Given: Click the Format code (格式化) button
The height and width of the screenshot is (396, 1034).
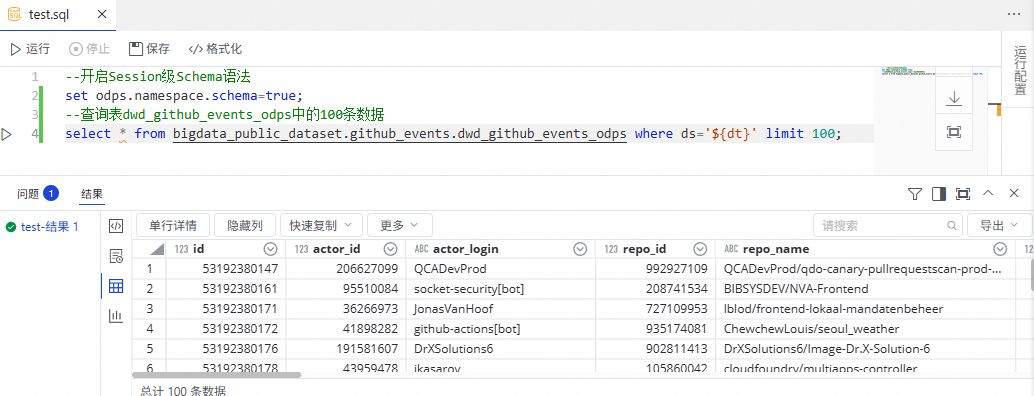Looking at the screenshot, I should (x=215, y=49).
